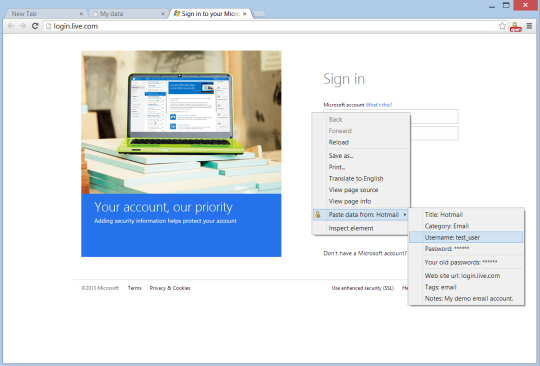Click the Terms footer link
The height and width of the screenshot is (366, 540).
[x=134, y=288]
